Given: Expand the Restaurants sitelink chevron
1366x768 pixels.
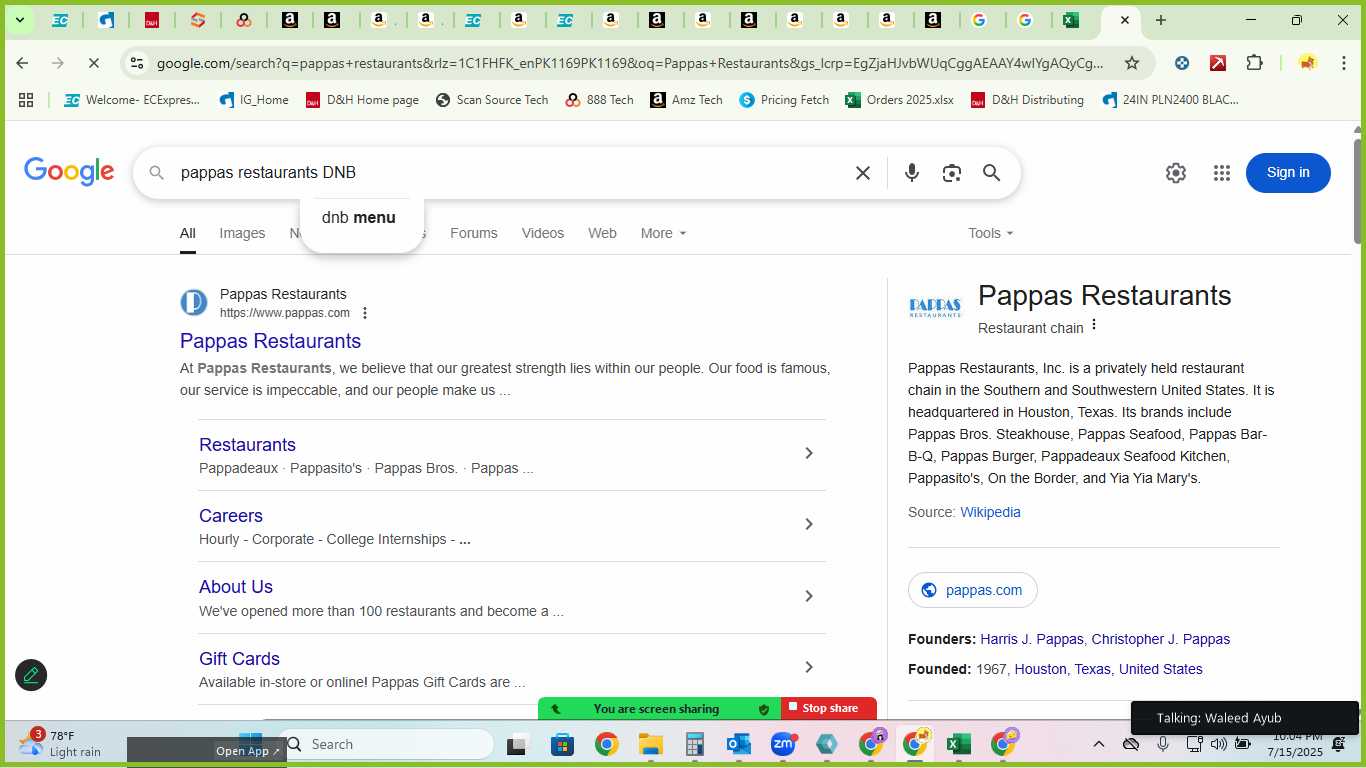Looking at the screenshot, I should tap(809, 454).
